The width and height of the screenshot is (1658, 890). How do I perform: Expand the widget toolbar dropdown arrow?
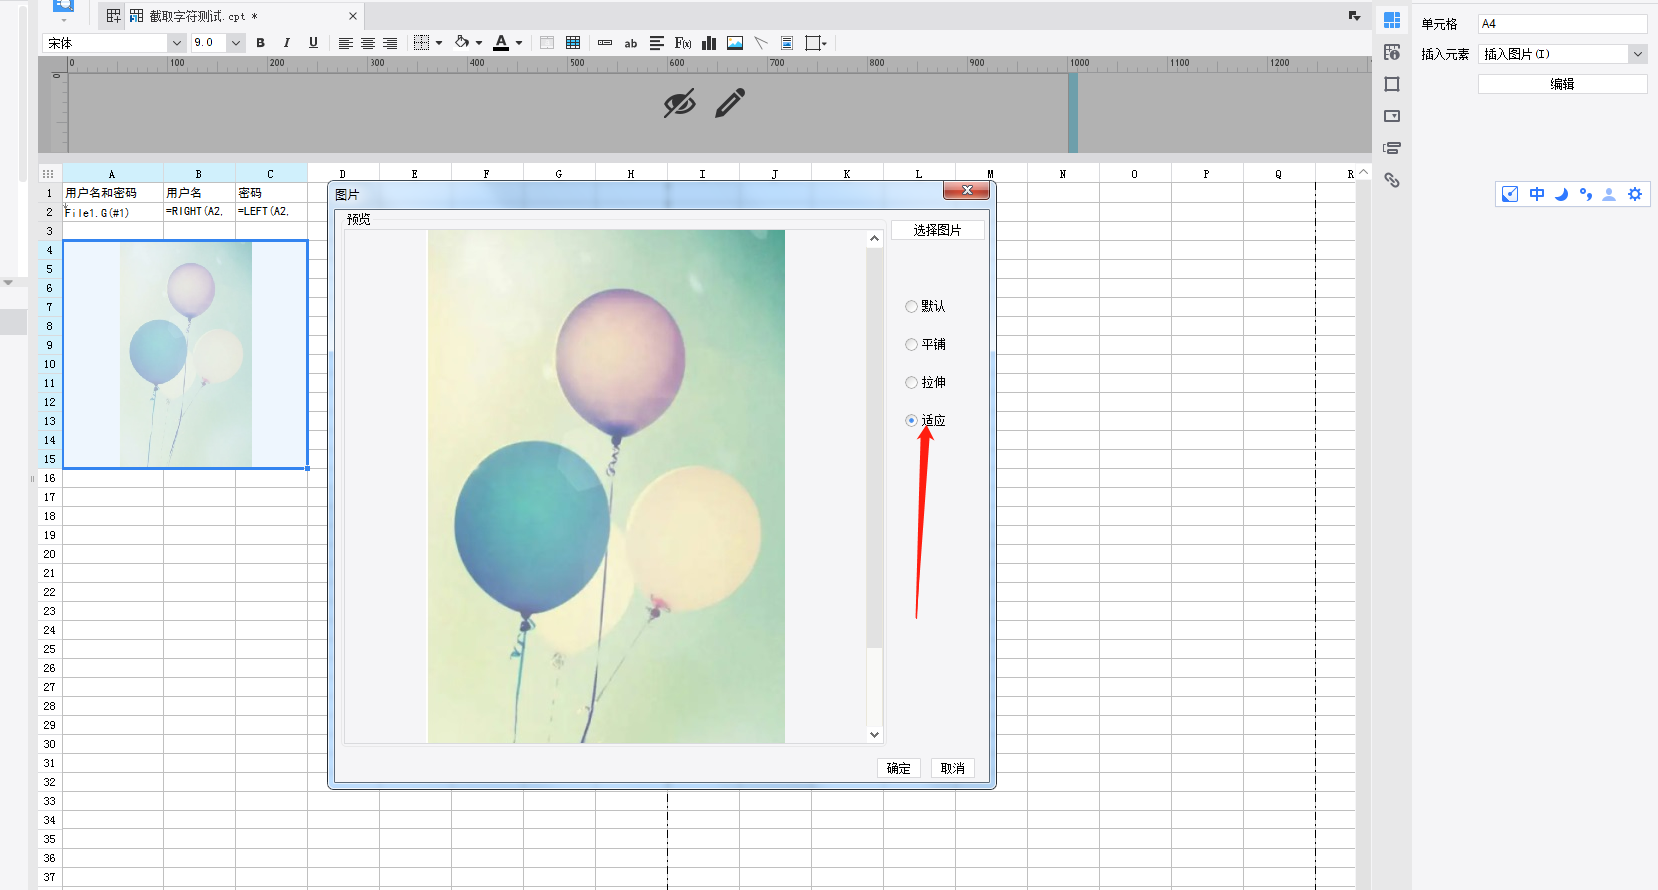point(824,43)
